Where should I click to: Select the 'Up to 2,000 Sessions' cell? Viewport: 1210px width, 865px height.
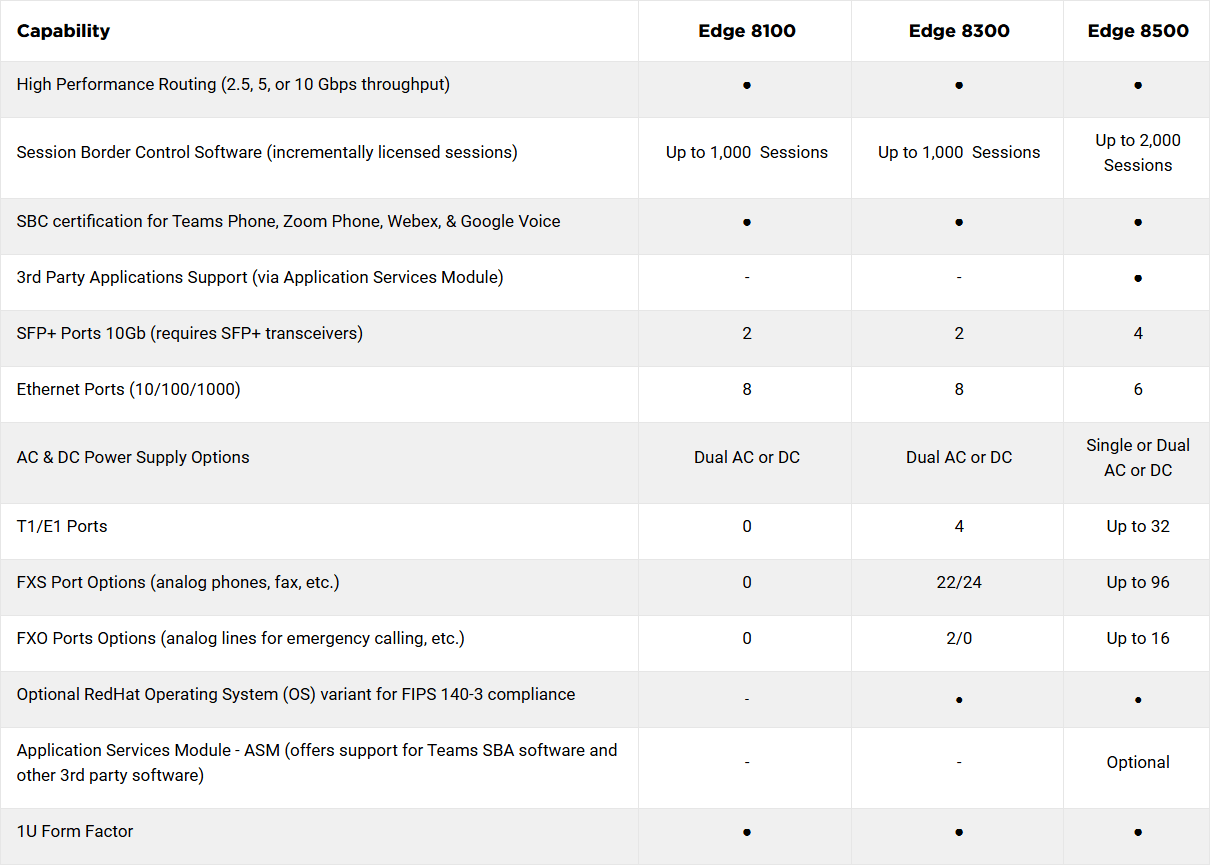click(x=1138, y=153)
